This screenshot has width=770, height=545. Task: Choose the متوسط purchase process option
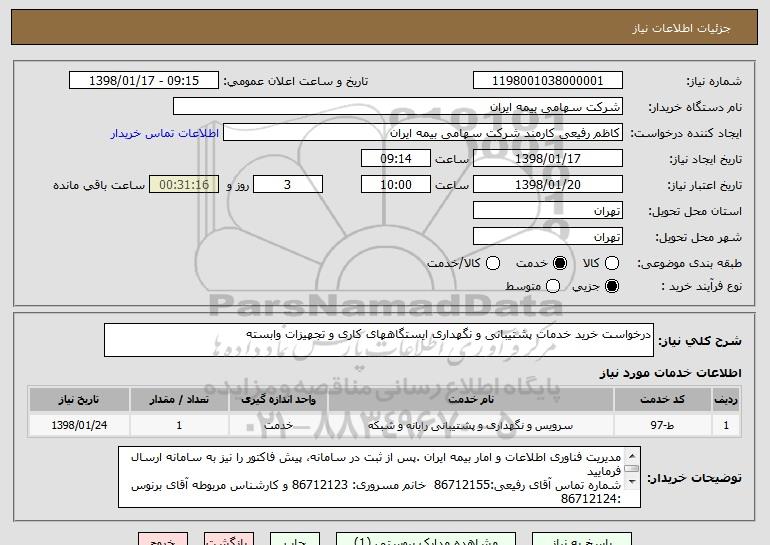553,286
